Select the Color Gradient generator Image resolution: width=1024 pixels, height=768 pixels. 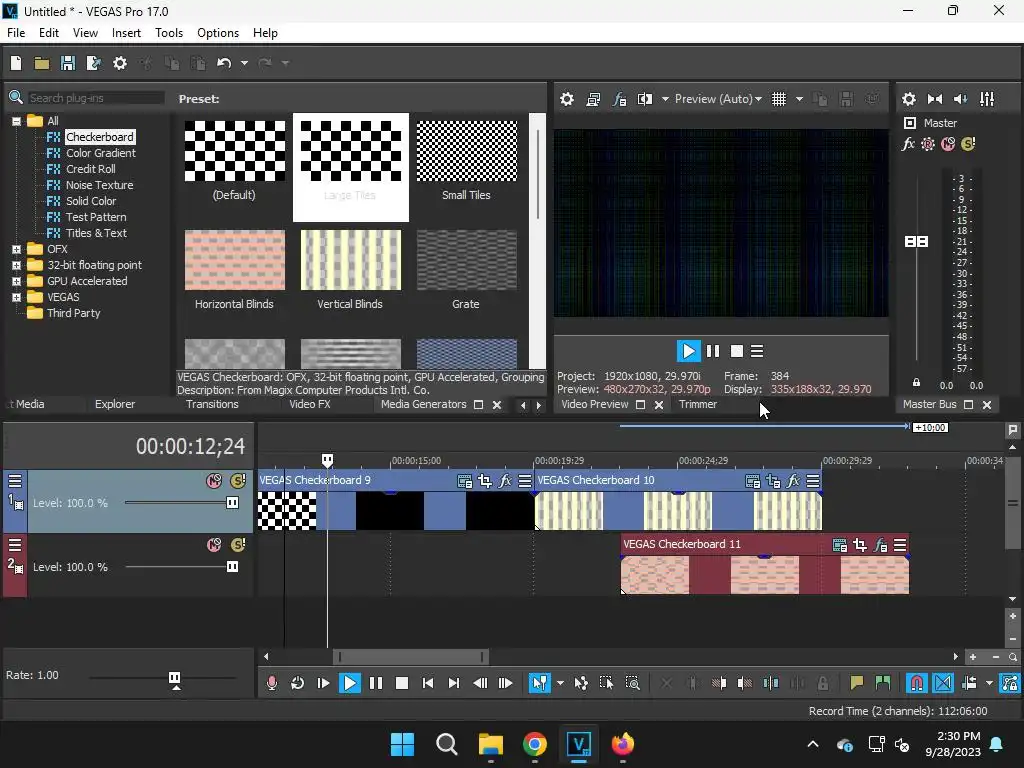(101, 153)
